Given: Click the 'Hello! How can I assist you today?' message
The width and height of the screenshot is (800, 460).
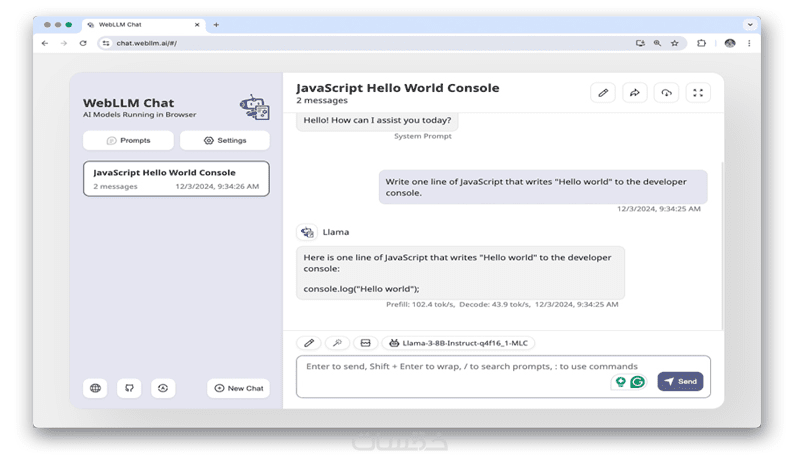Looking at the screenshot, I should coord(377,120).
